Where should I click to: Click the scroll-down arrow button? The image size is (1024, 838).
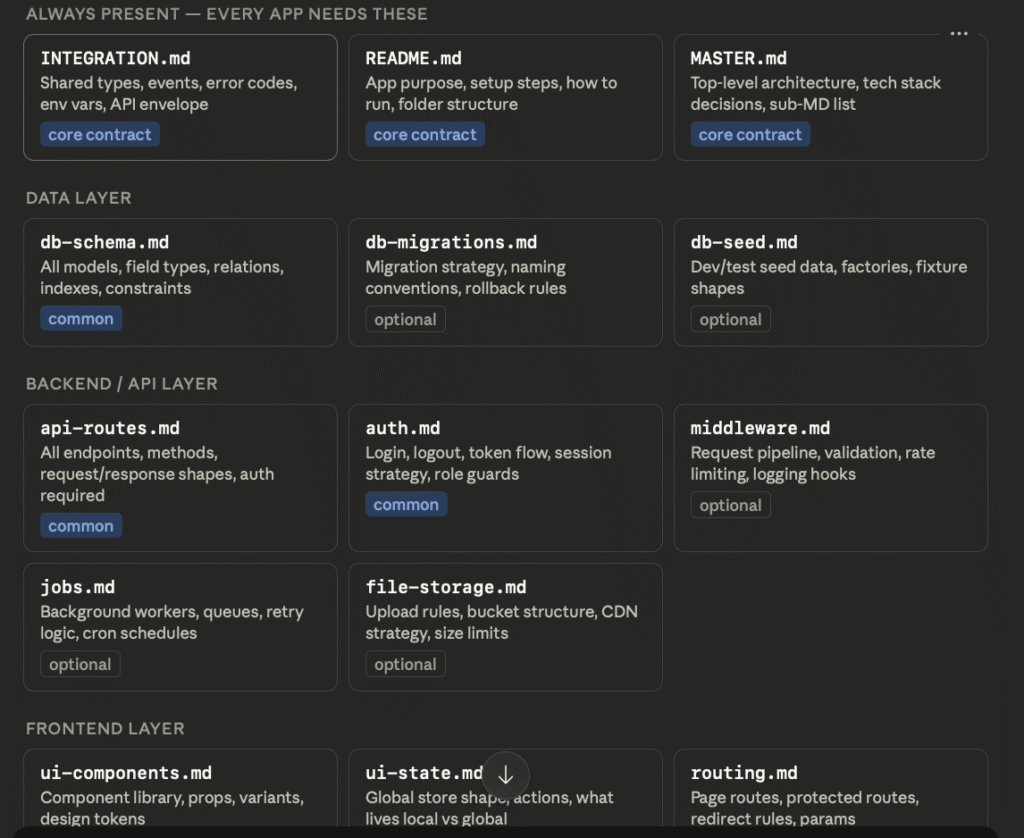[x=505, y=775]
